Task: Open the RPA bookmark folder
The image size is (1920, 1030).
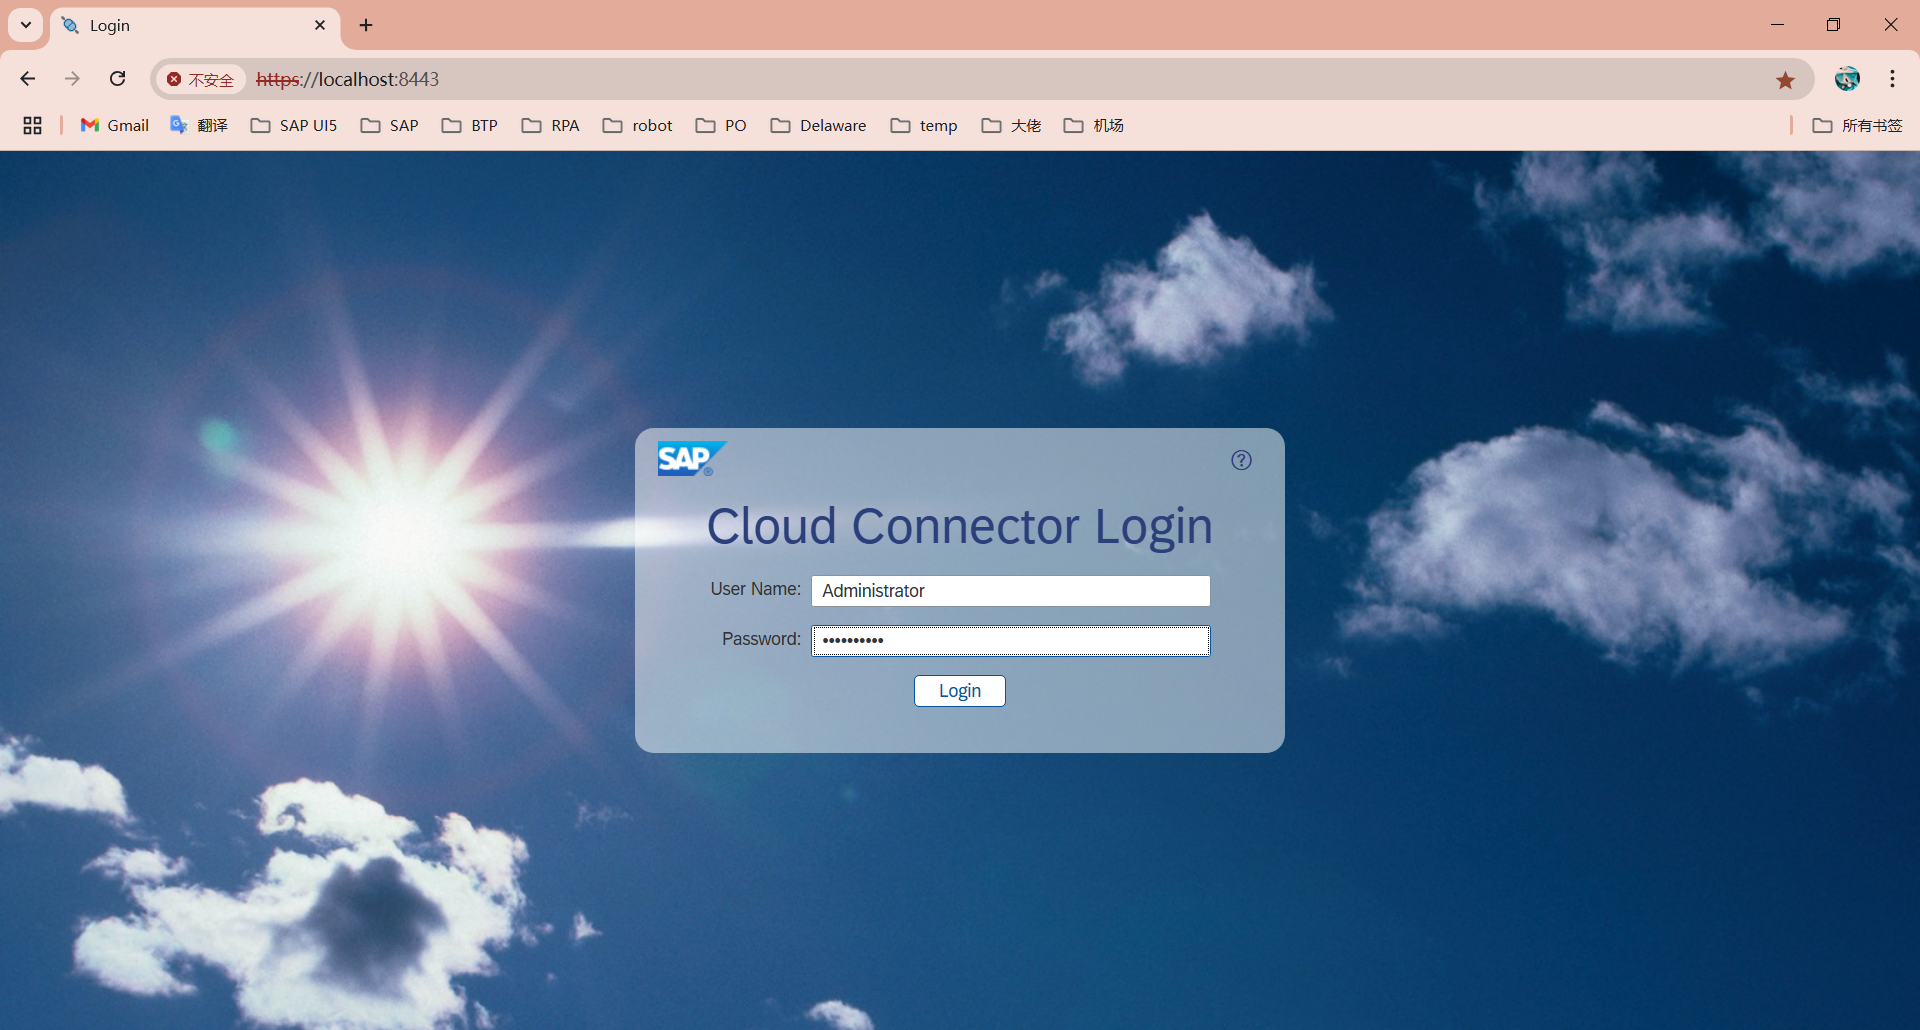Action: pos(551,125)
